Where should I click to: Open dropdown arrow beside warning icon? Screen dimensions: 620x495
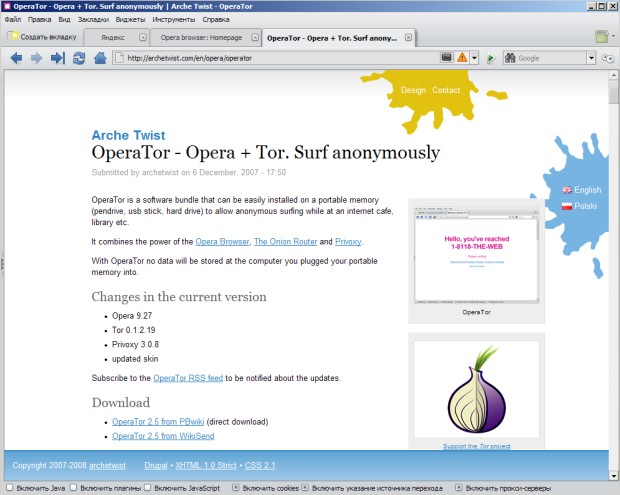click(x=475, y=58)
